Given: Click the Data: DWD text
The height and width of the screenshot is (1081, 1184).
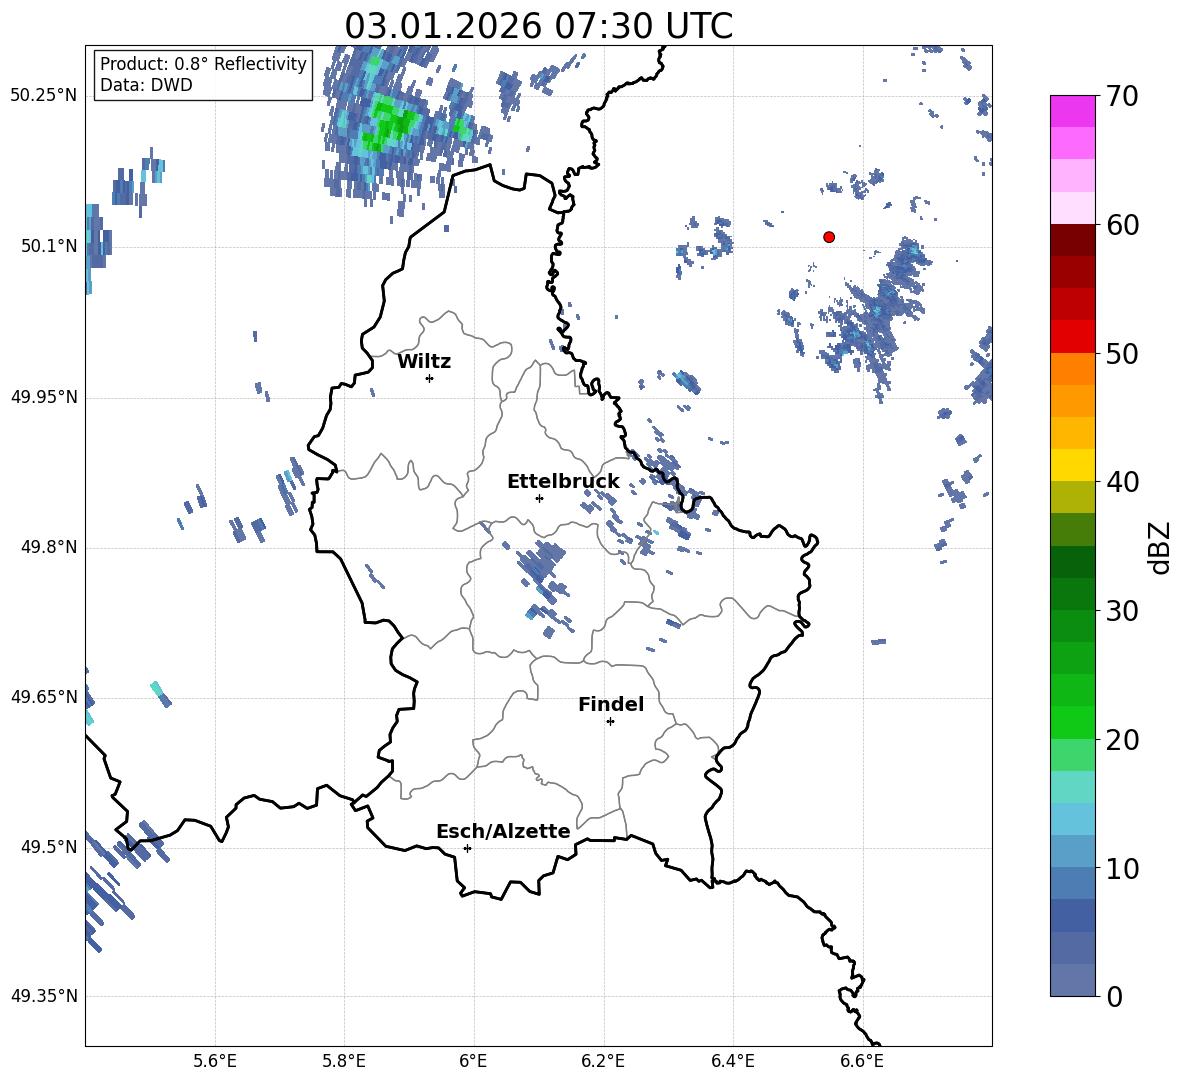Looking at the screenshot, I should (146, 85).
